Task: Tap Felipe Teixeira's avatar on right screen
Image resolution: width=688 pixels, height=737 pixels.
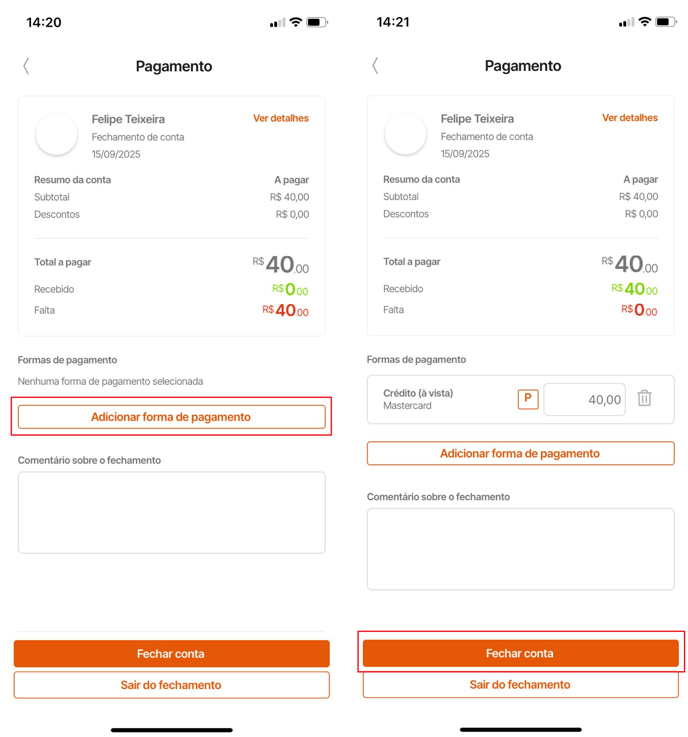Action: (406, 134)
